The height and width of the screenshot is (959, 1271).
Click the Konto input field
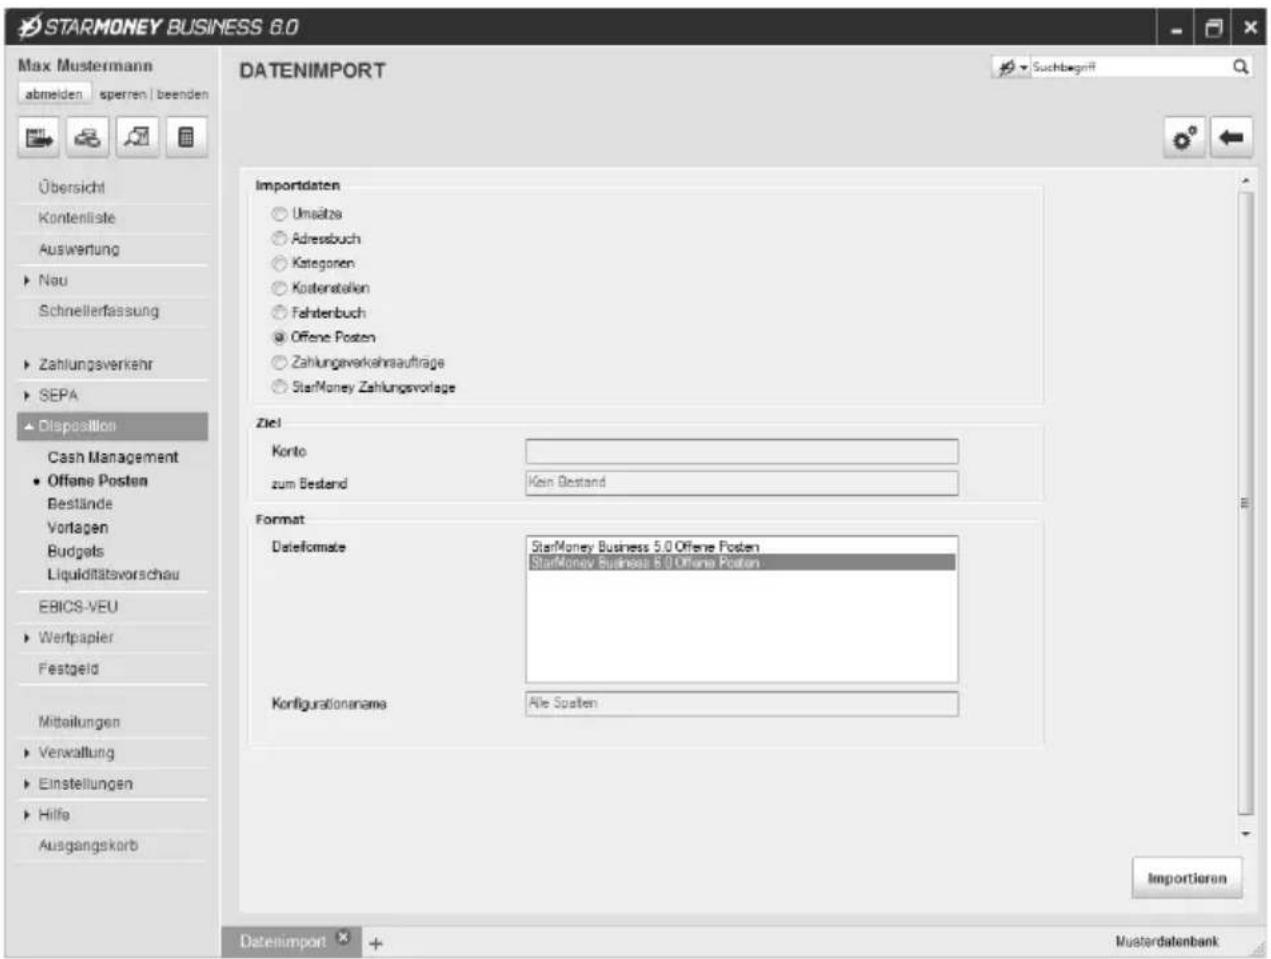pyautogui.click(x=741, y=452)
